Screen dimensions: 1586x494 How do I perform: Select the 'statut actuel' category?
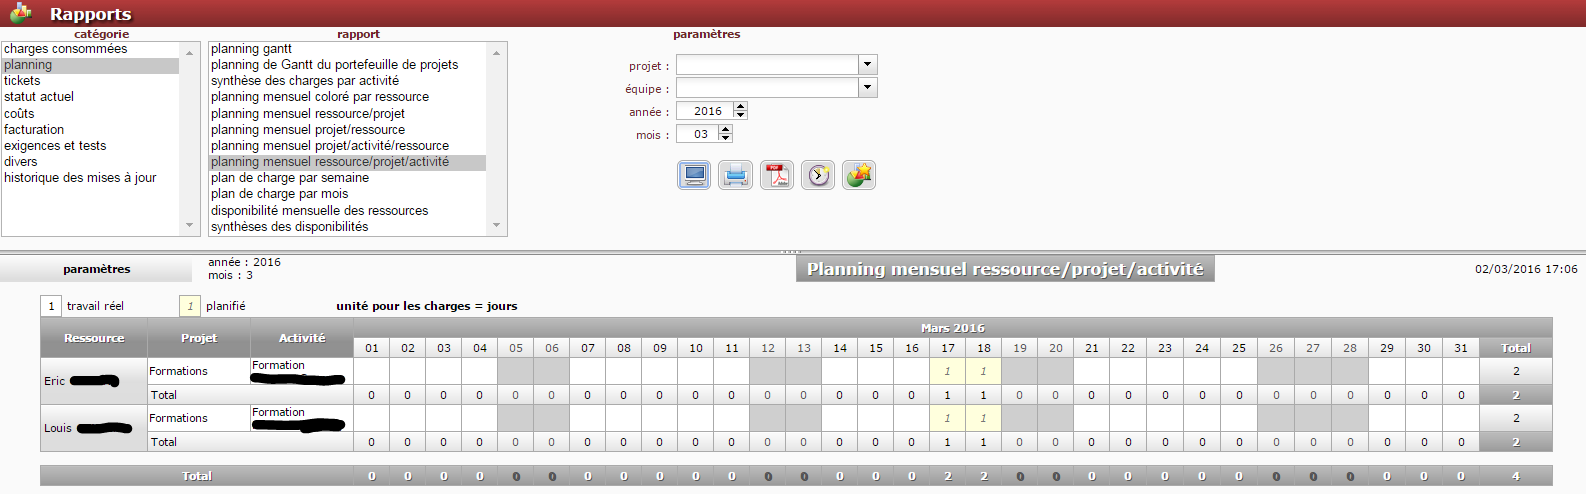(x=90, y=97)
